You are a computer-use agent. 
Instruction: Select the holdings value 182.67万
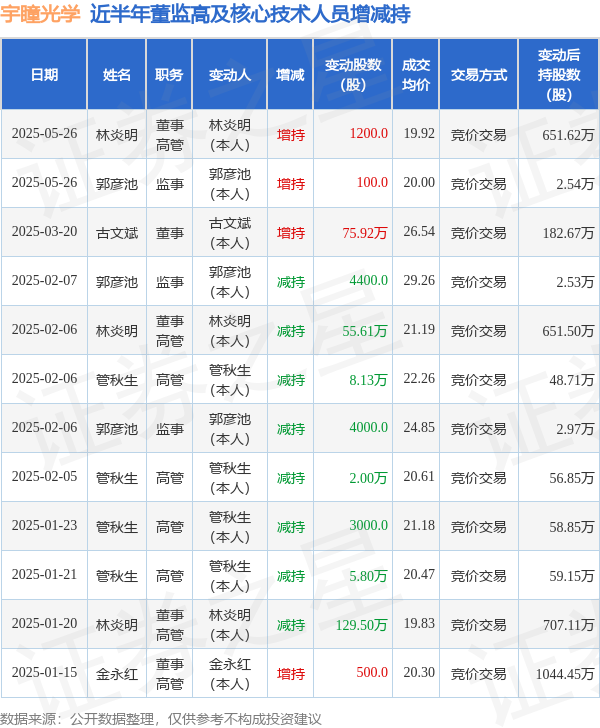tap(568, 233)
